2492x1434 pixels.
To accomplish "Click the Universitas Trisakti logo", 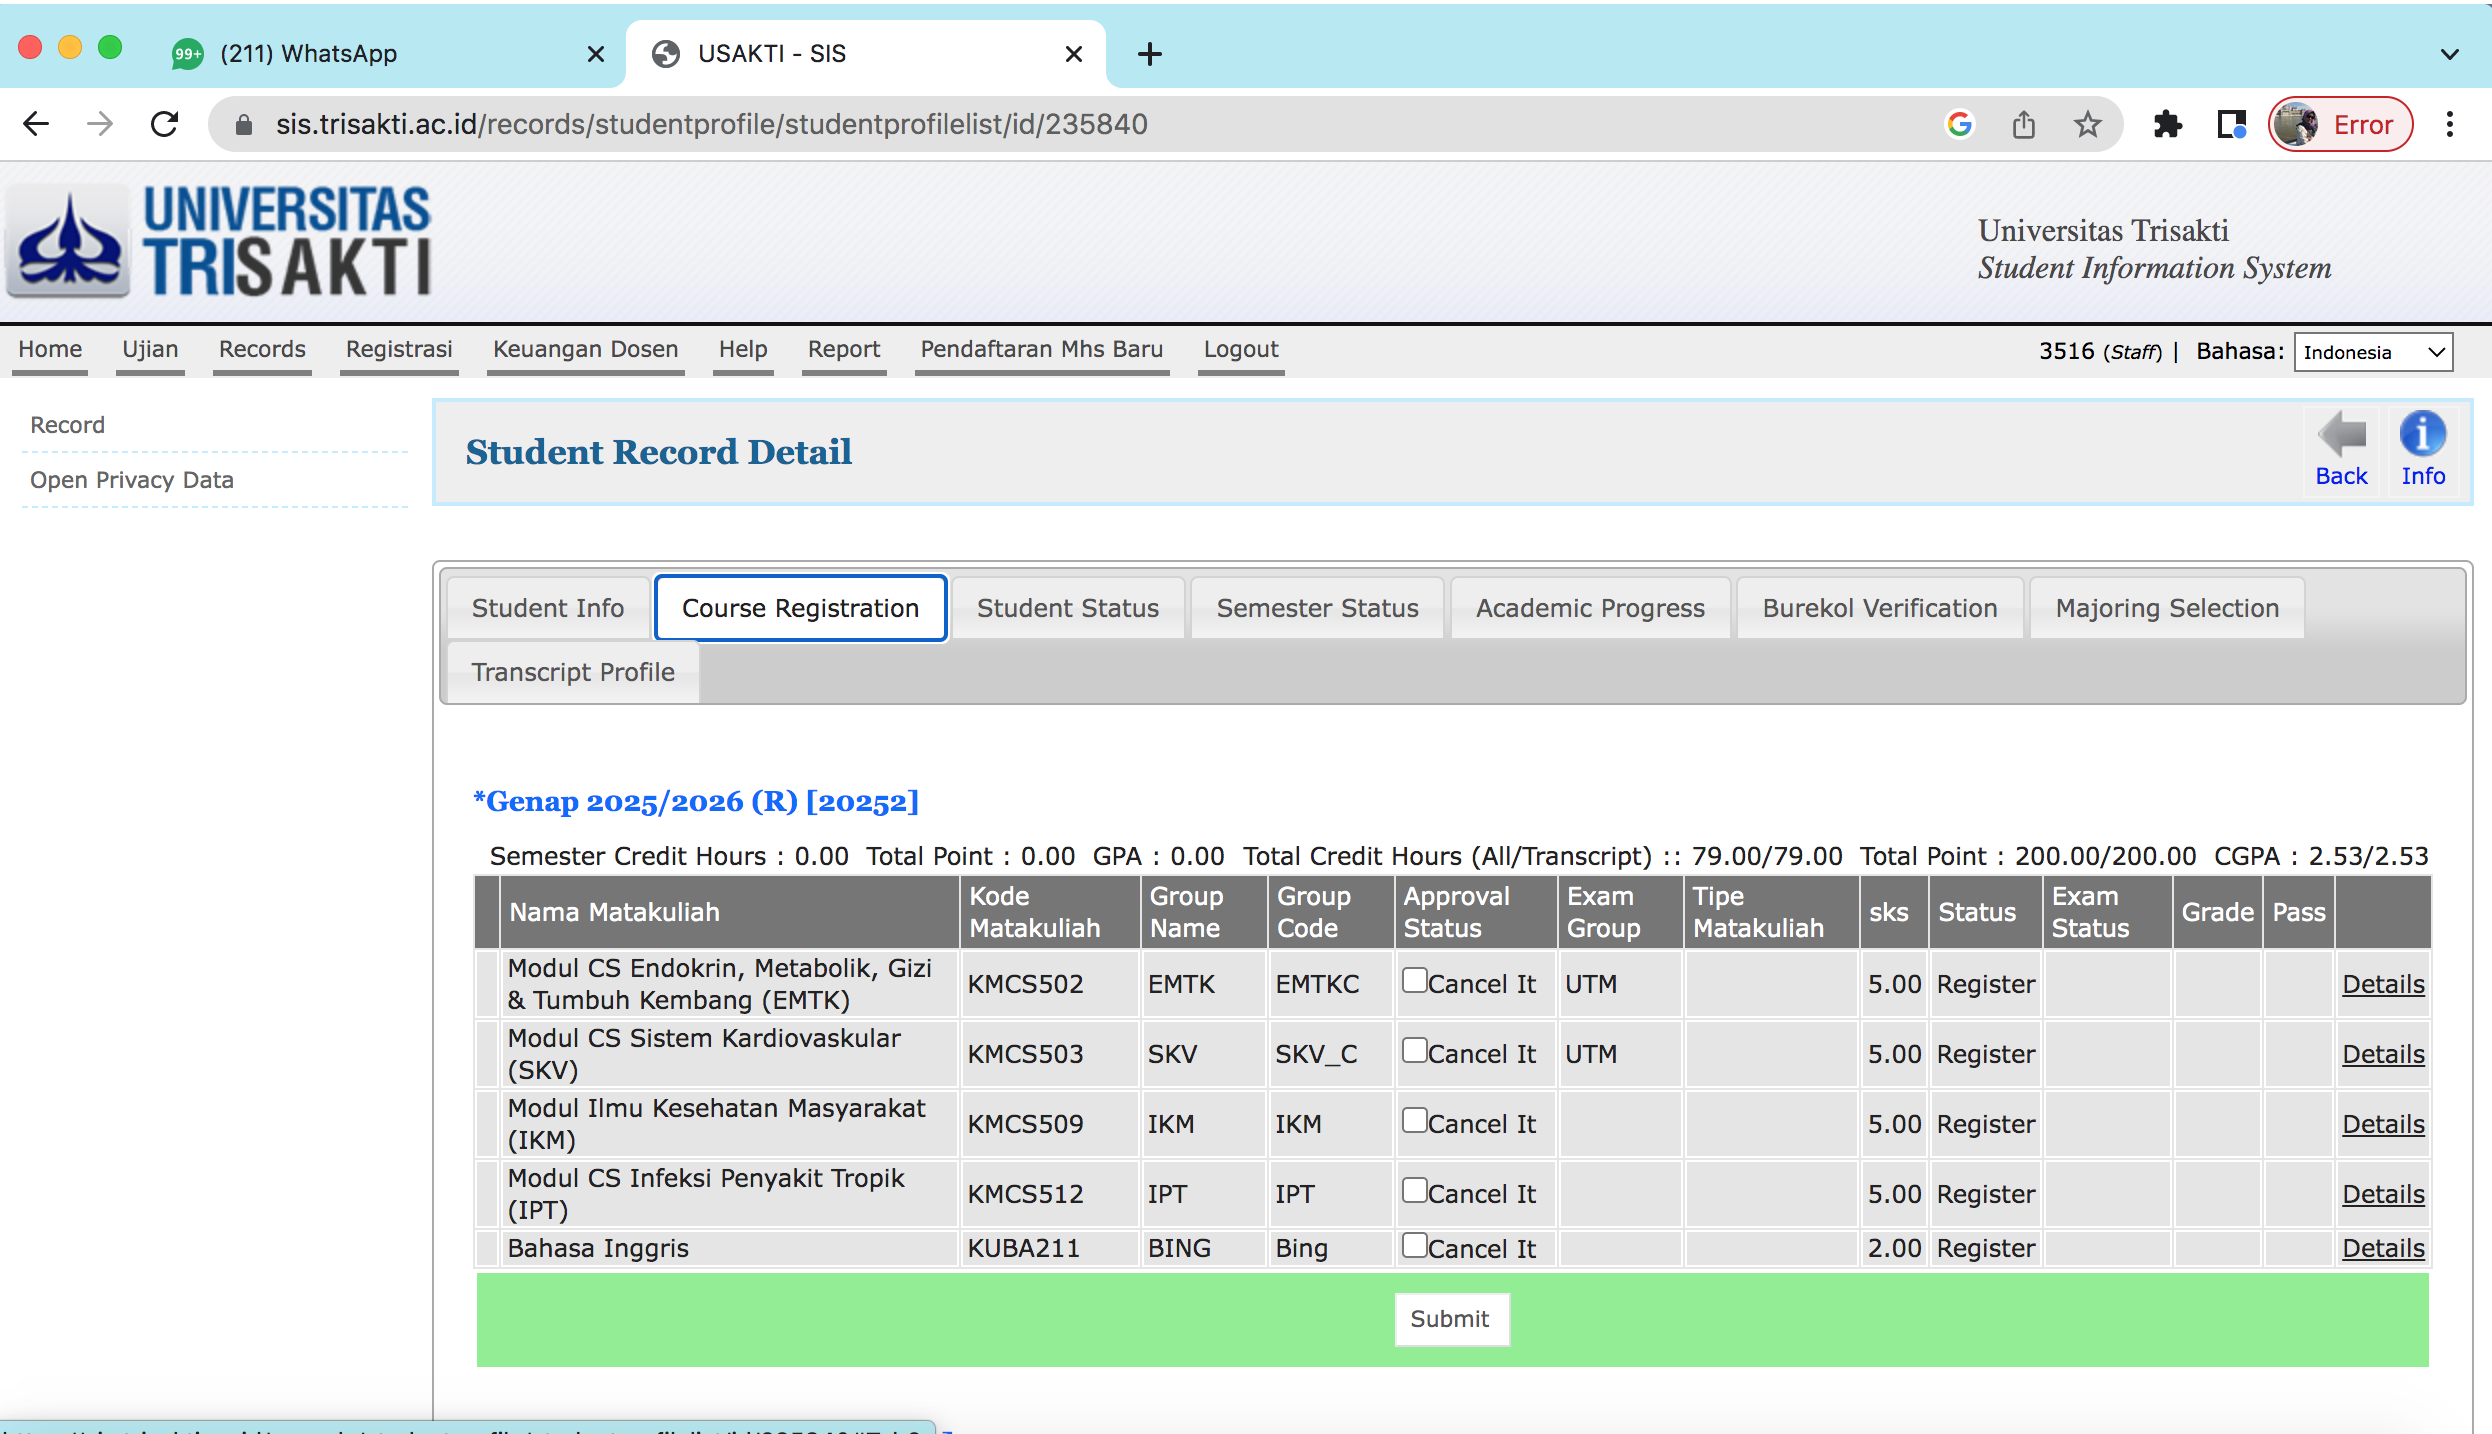I will click(x=220, y=241).
